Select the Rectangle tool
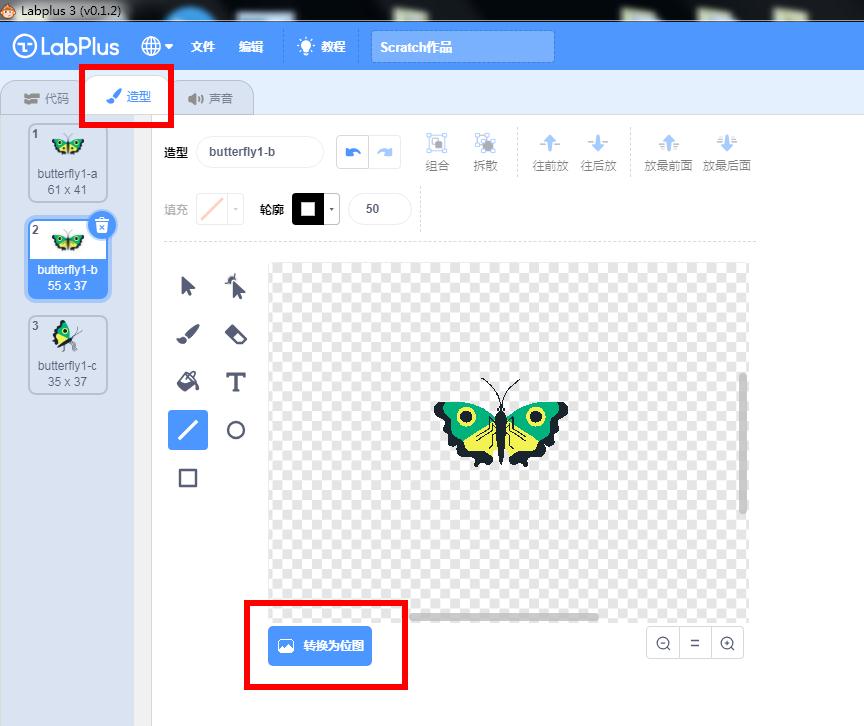This screenshot has width=864, height=726. point(188,478)
